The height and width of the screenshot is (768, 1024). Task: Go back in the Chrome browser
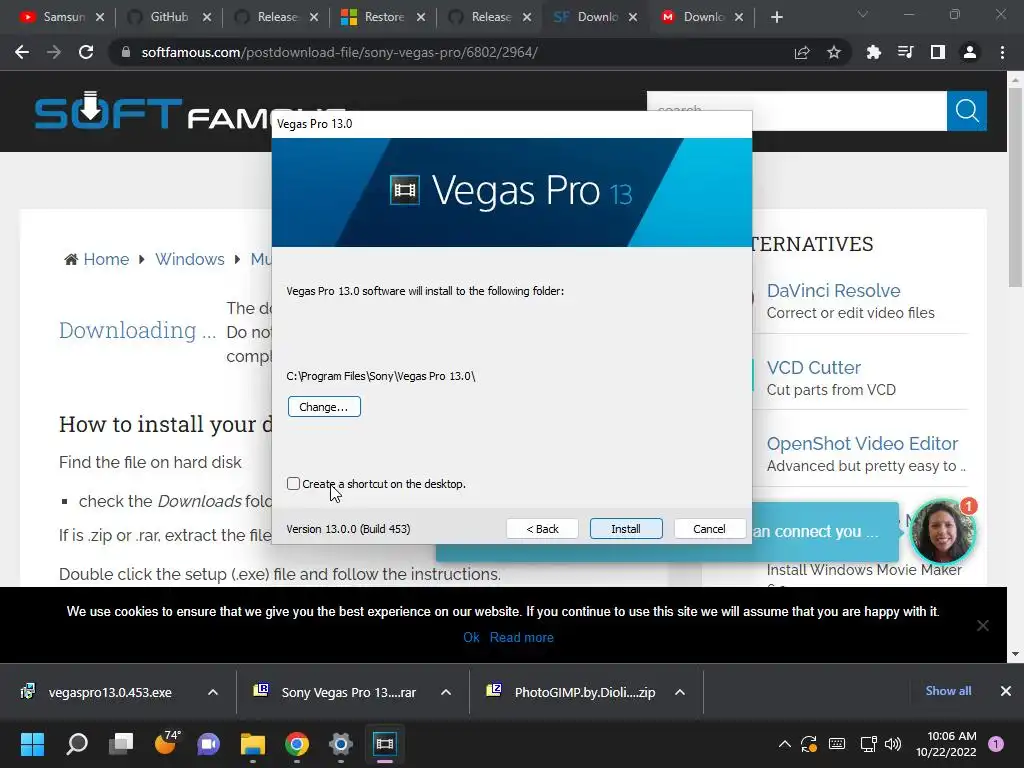click(x=22, y=52)
